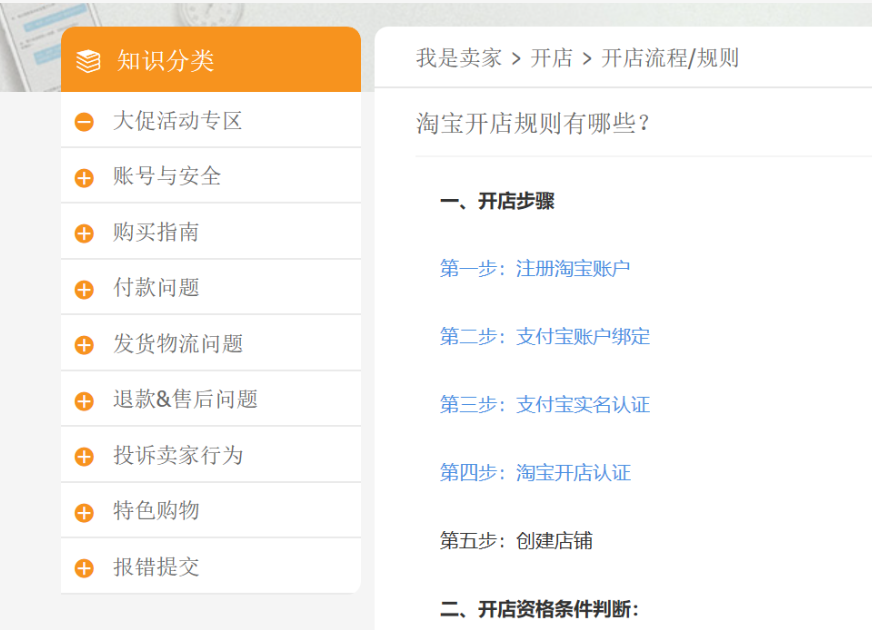The height and width of the screenshot is (635, 872).
Task: Expand the 退款&售后问题 plus icon
Action: (x=84, y=401)
